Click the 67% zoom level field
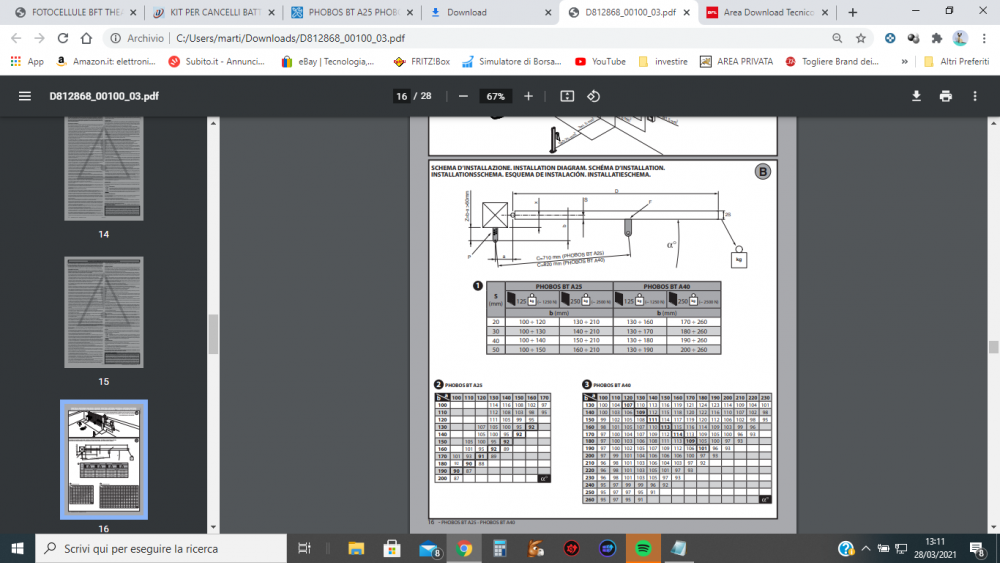The width and height of the screenshot is (1000, 563). click(x=496, y=96)
